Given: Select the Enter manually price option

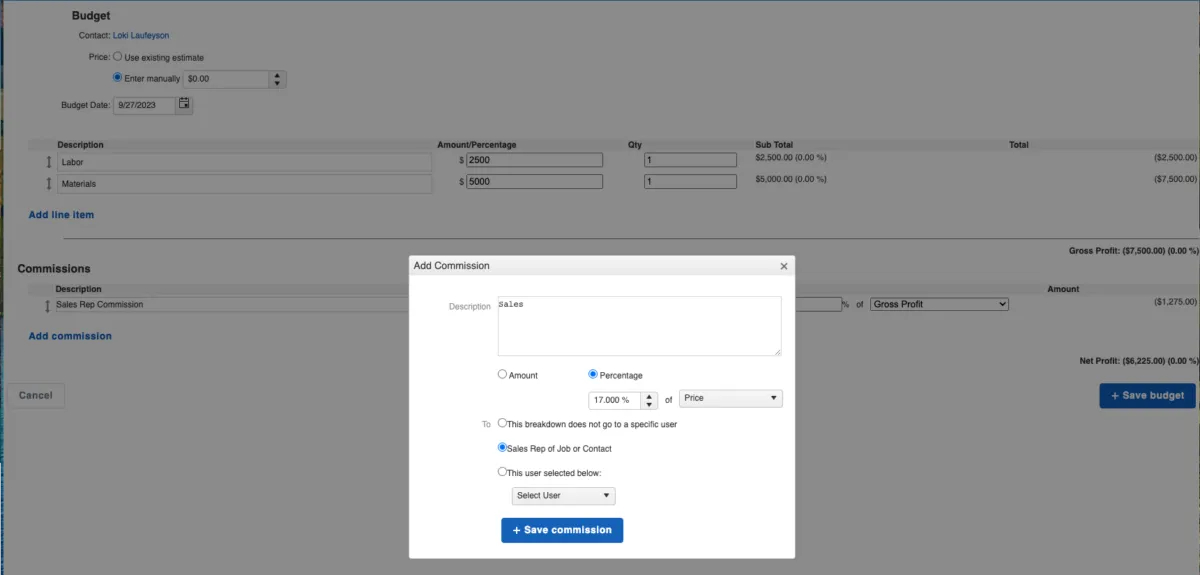Looking at the screenshot, I should coord(118,77).
